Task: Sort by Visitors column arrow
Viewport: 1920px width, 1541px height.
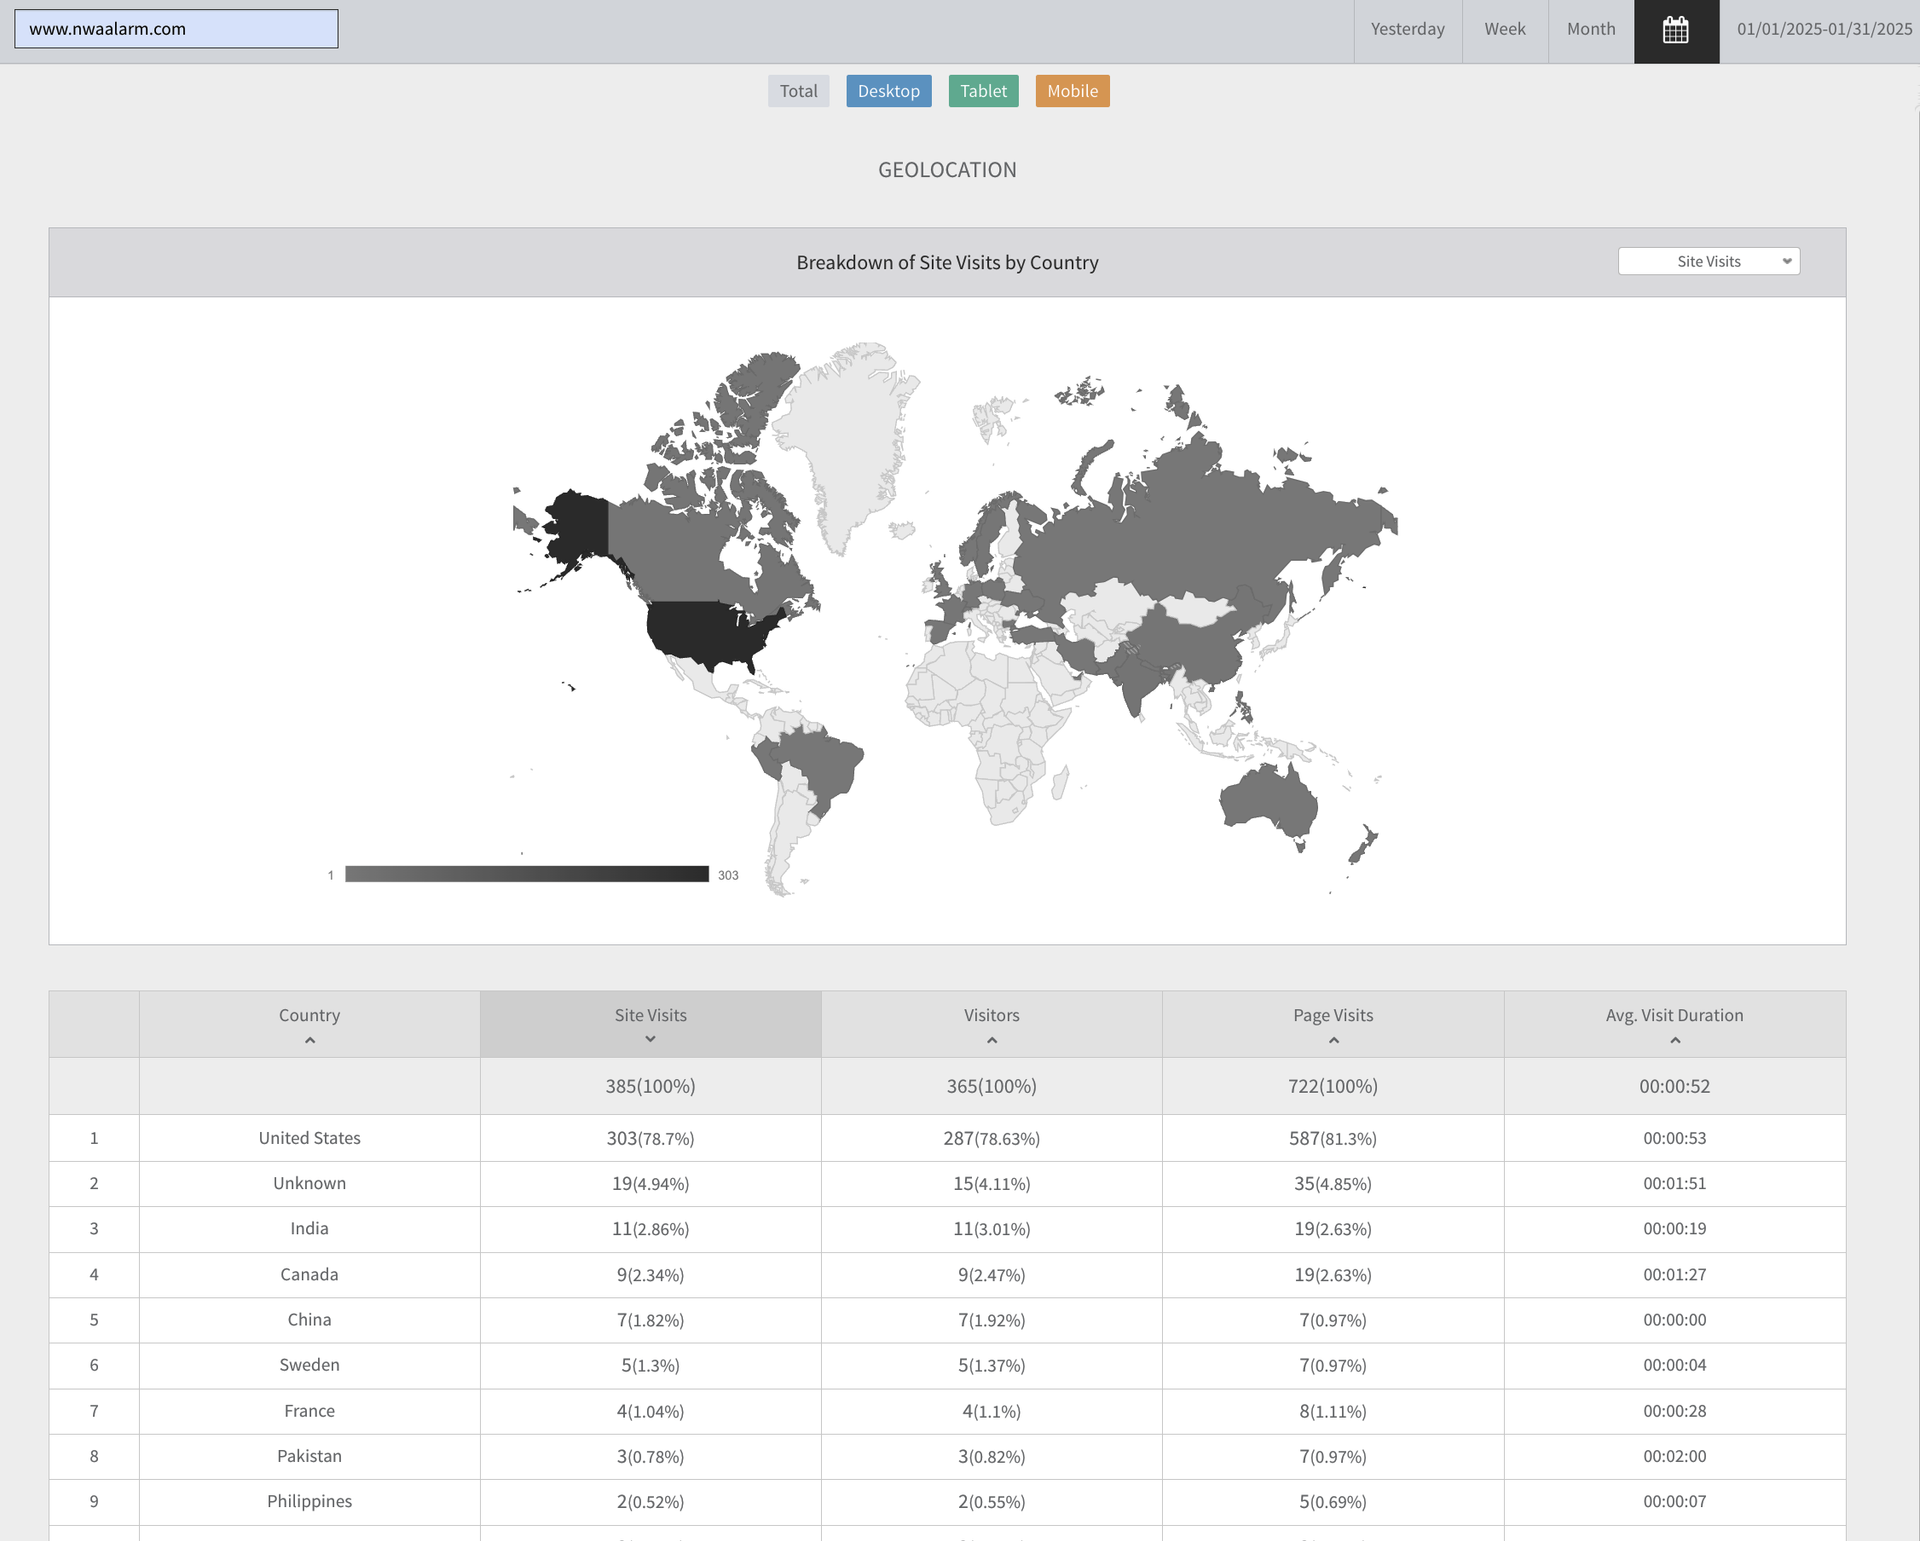Action: click(x=991, y=1041)
